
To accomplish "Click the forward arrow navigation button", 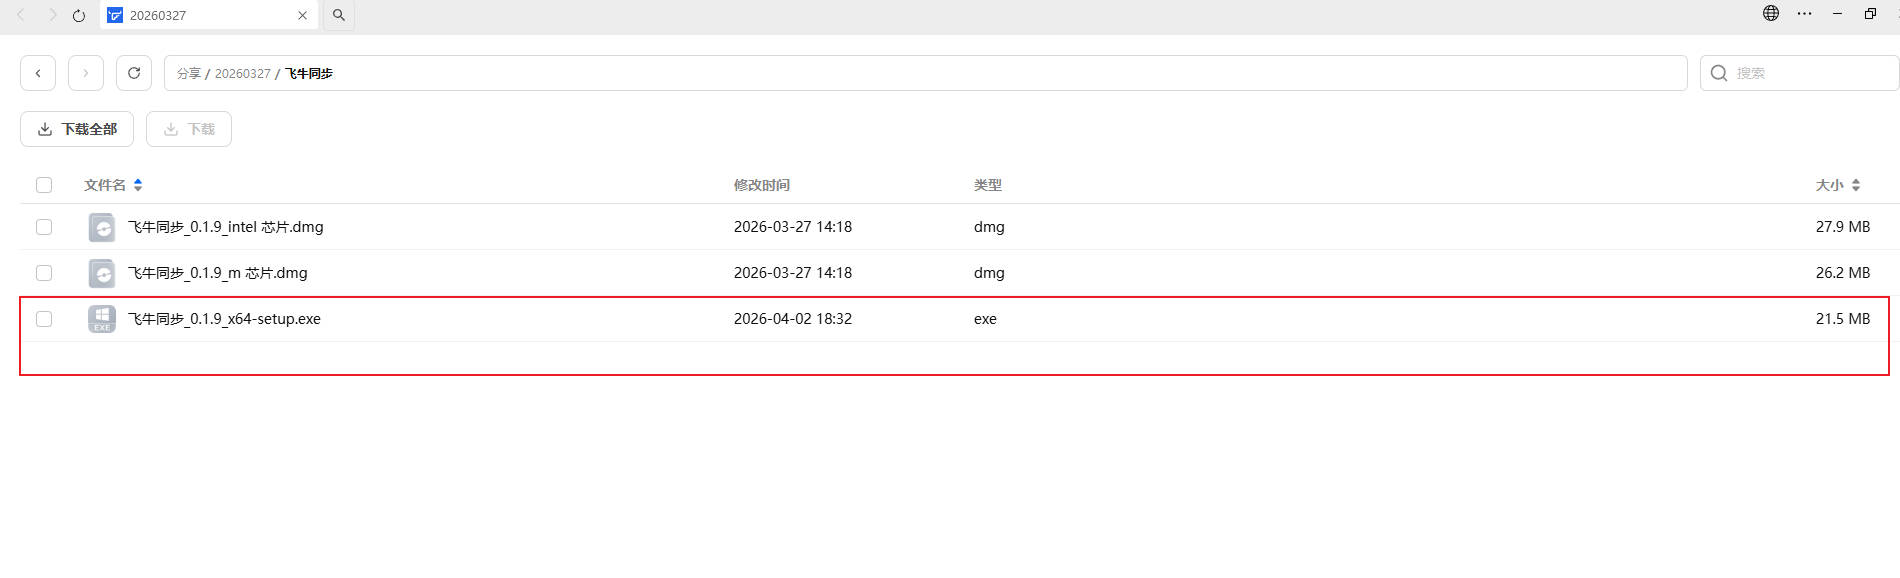I will point(86,73).
